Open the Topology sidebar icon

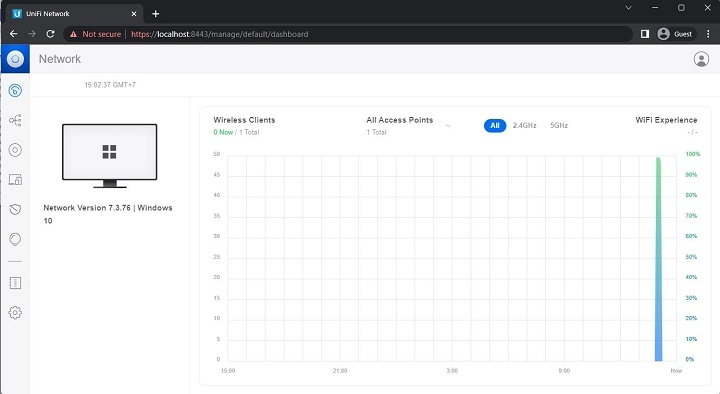[15, 120]
